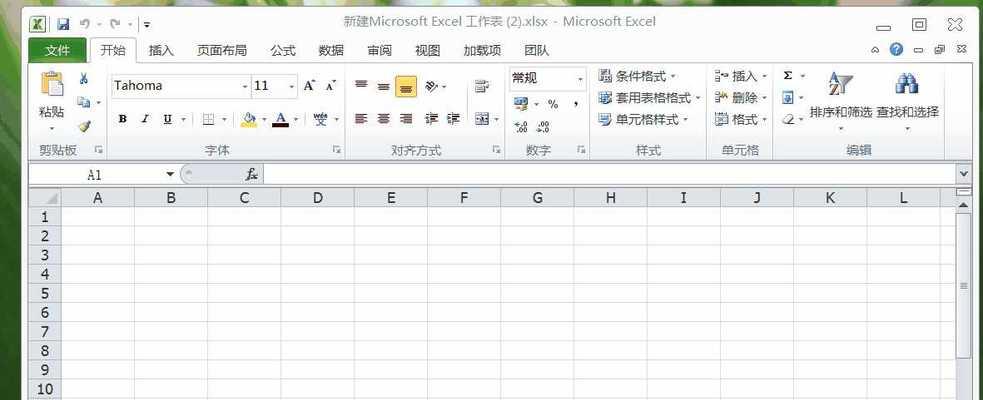Select the Format Painter brush
Image resolution: width=983 pixels, height=400 pixels.
pos(84,126)
